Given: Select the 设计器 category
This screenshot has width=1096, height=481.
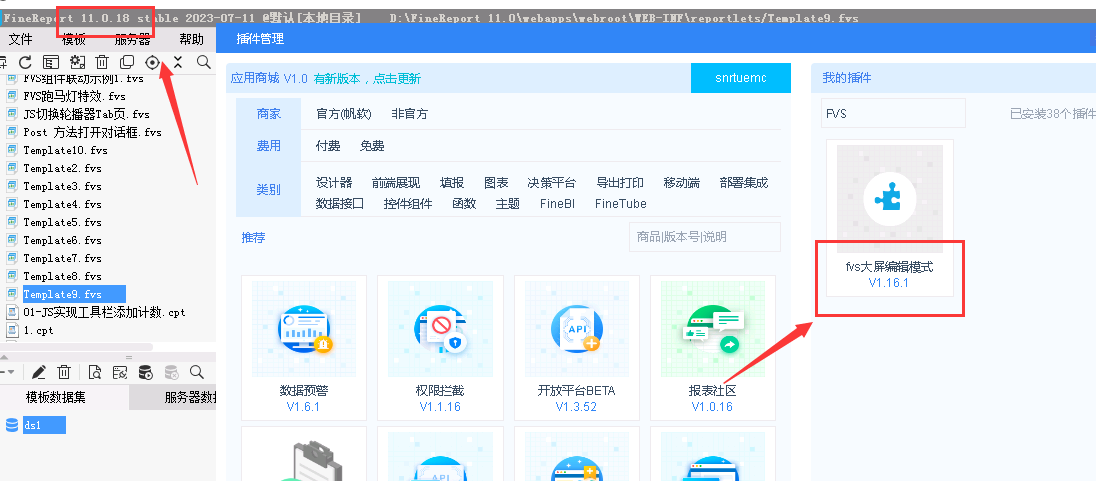Looking at the screenshot, I should click(x=334, y=183).
